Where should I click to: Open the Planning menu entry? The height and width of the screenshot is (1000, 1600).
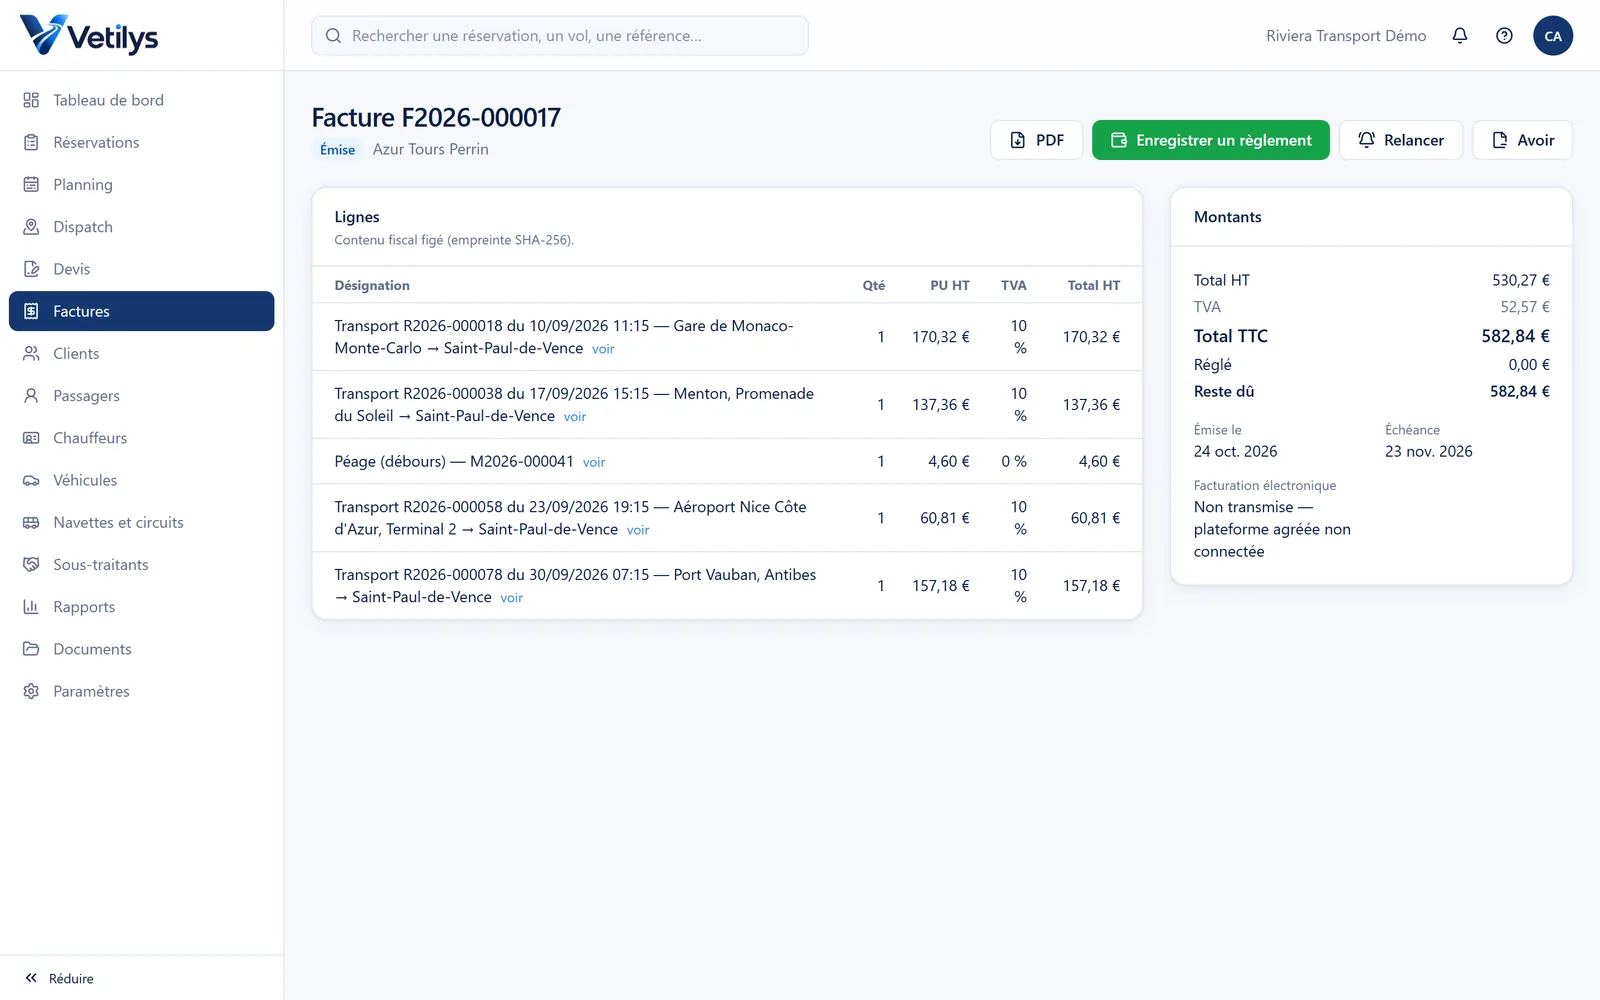(141, 185)
